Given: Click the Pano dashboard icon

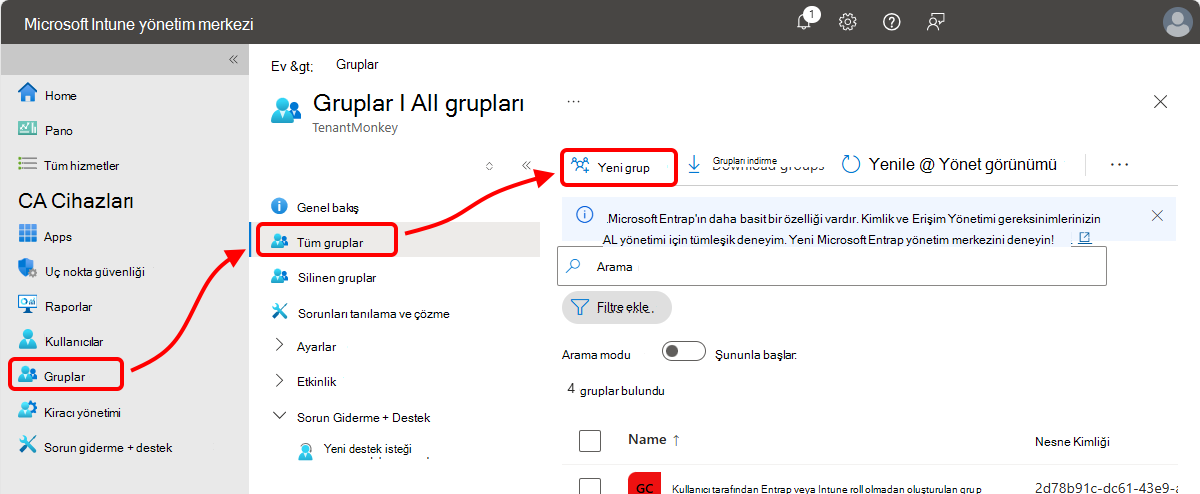Looking at the screenshot, I should tap(28, 129).
